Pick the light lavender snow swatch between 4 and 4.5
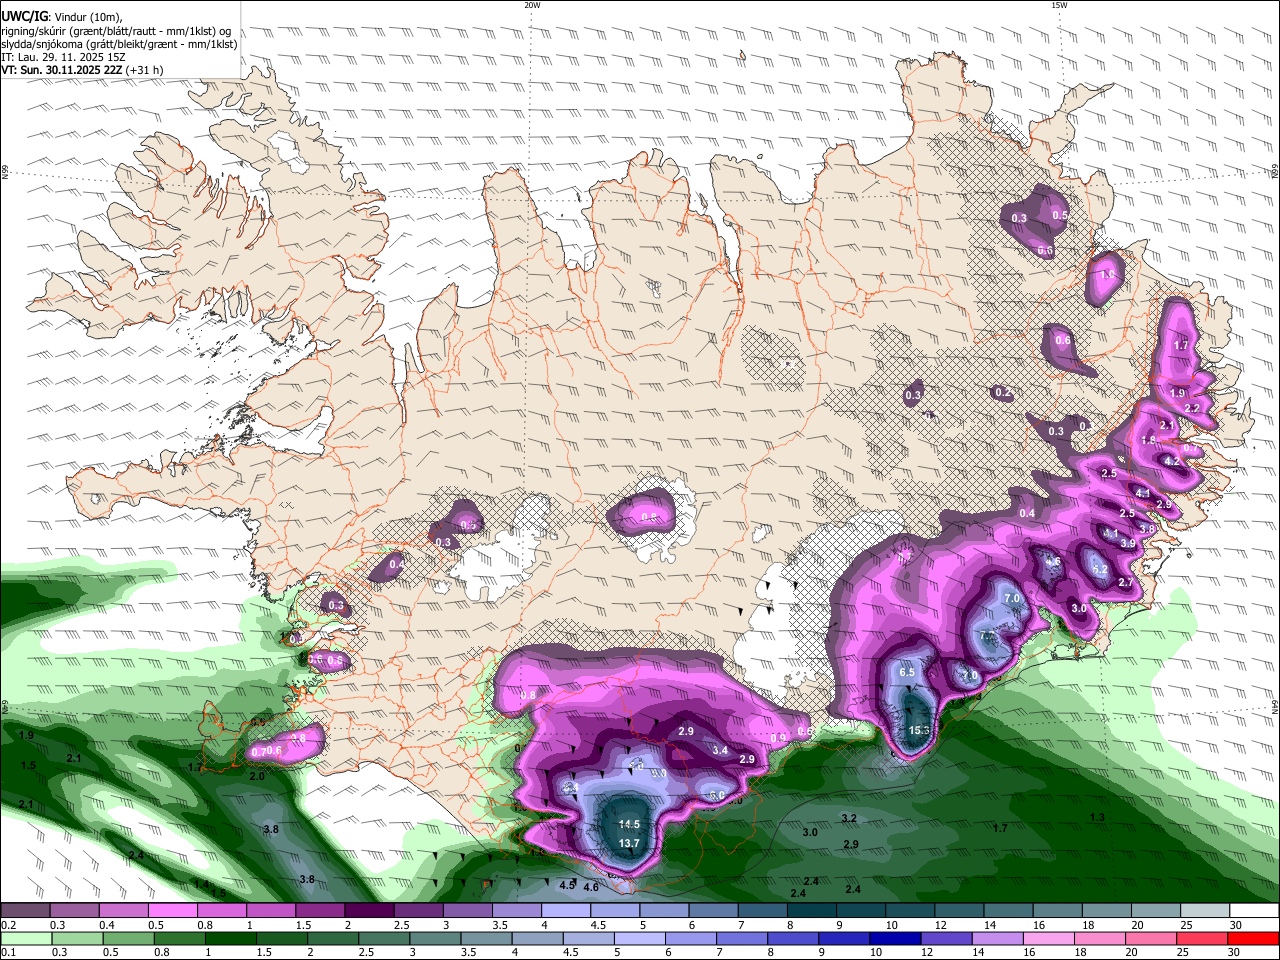The height and width of the screenshot is (960, 1280). click(x=565, y=911)
